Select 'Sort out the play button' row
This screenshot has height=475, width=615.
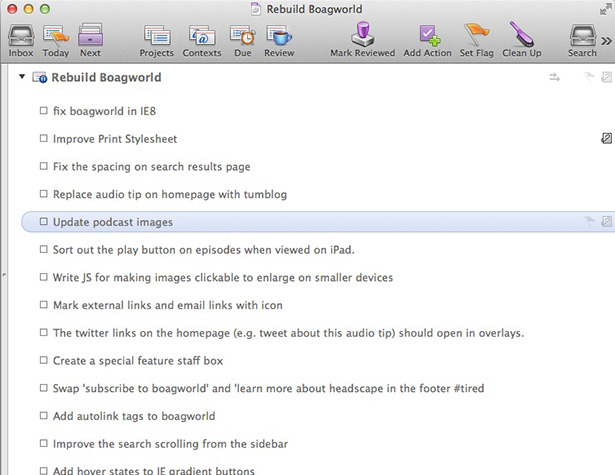(x=204, y=250)
